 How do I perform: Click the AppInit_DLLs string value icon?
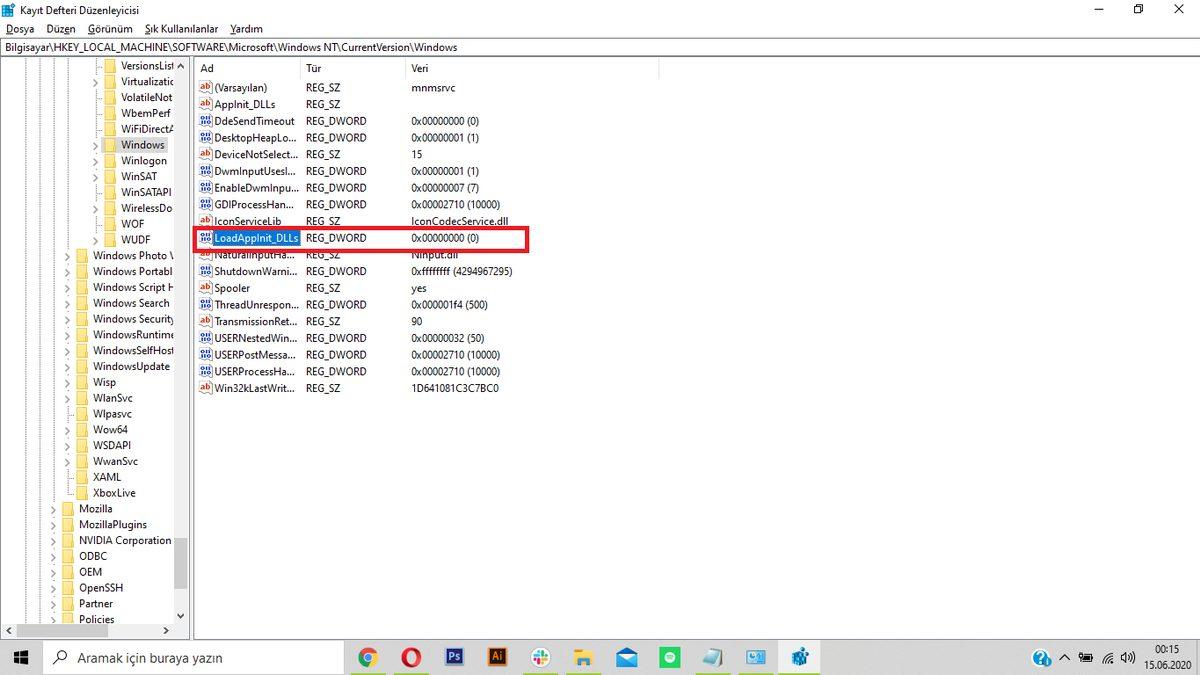click(206, 104)
